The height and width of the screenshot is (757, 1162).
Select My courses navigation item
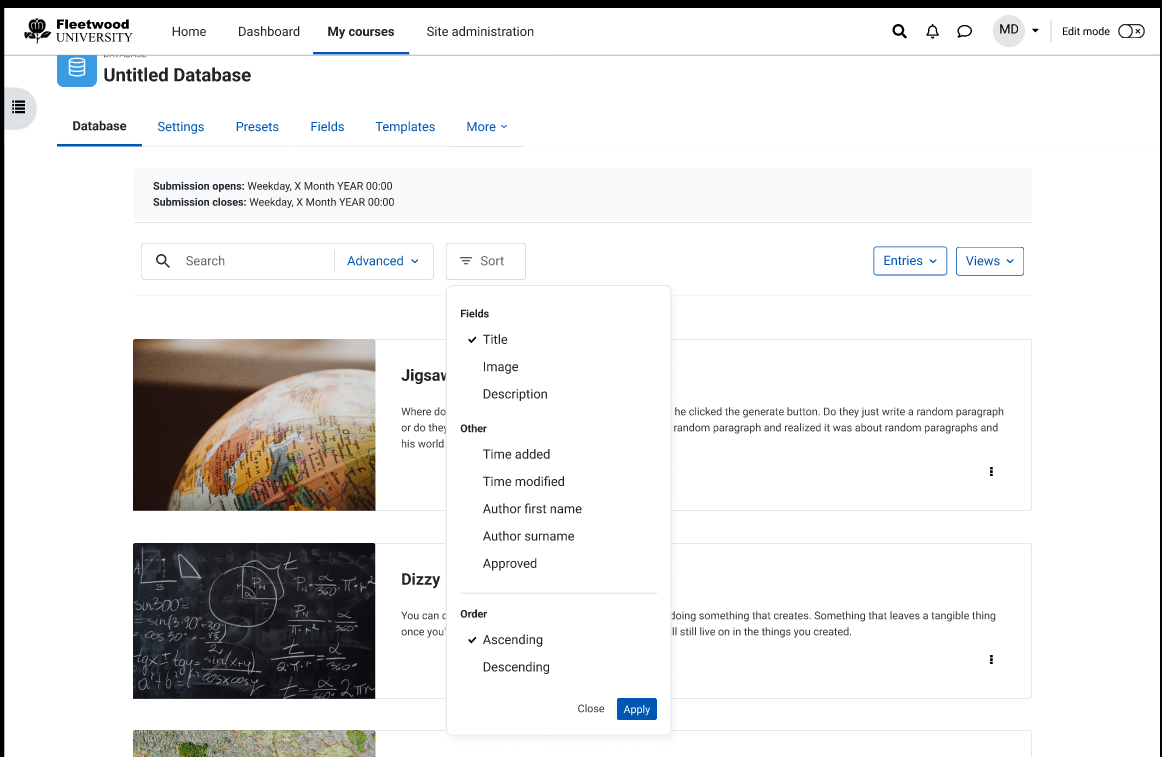point(361,32)
